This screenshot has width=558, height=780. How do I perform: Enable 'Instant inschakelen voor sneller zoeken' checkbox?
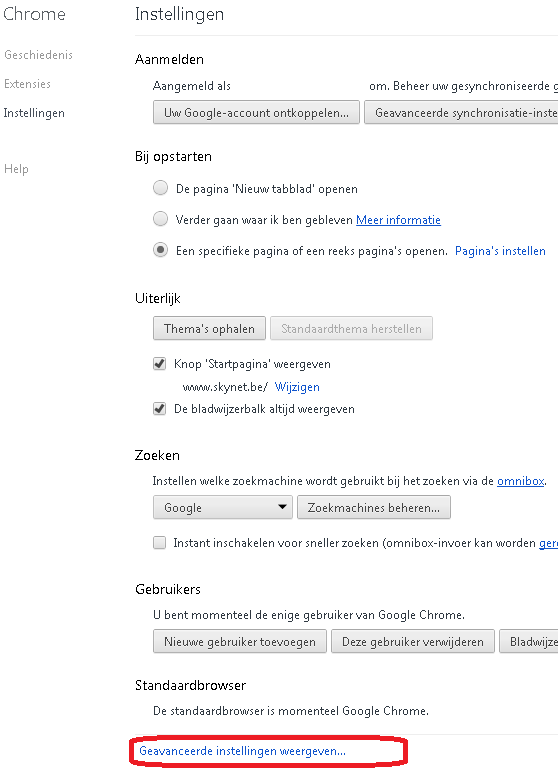click(x=159, y=542)
